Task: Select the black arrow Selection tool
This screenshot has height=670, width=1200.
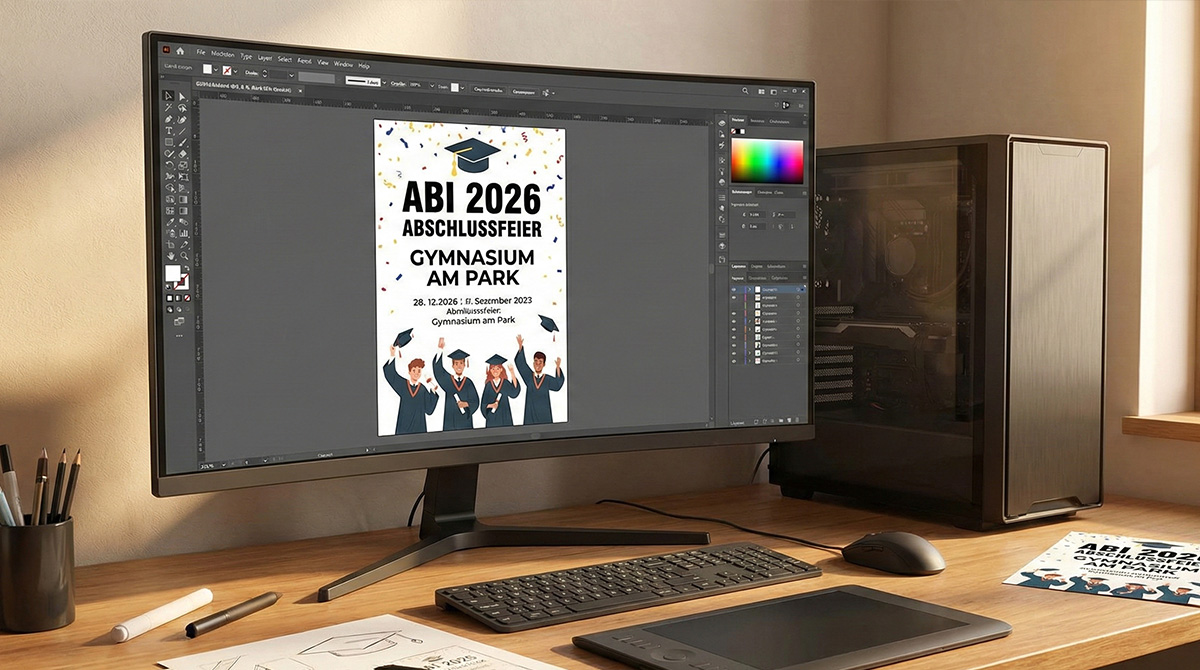Action: click(168, 96)
